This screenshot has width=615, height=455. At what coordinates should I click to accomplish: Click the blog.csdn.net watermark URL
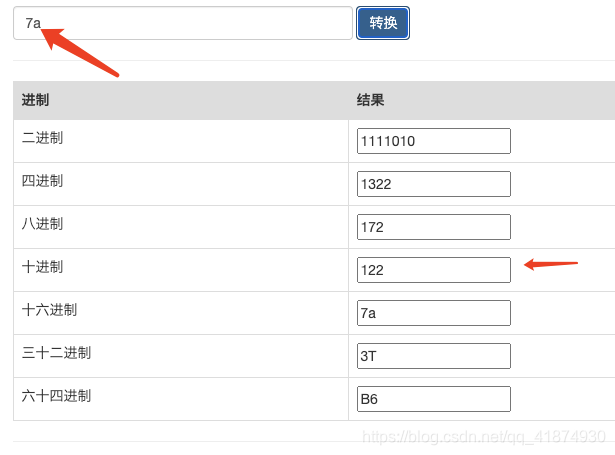click(483, 437)
